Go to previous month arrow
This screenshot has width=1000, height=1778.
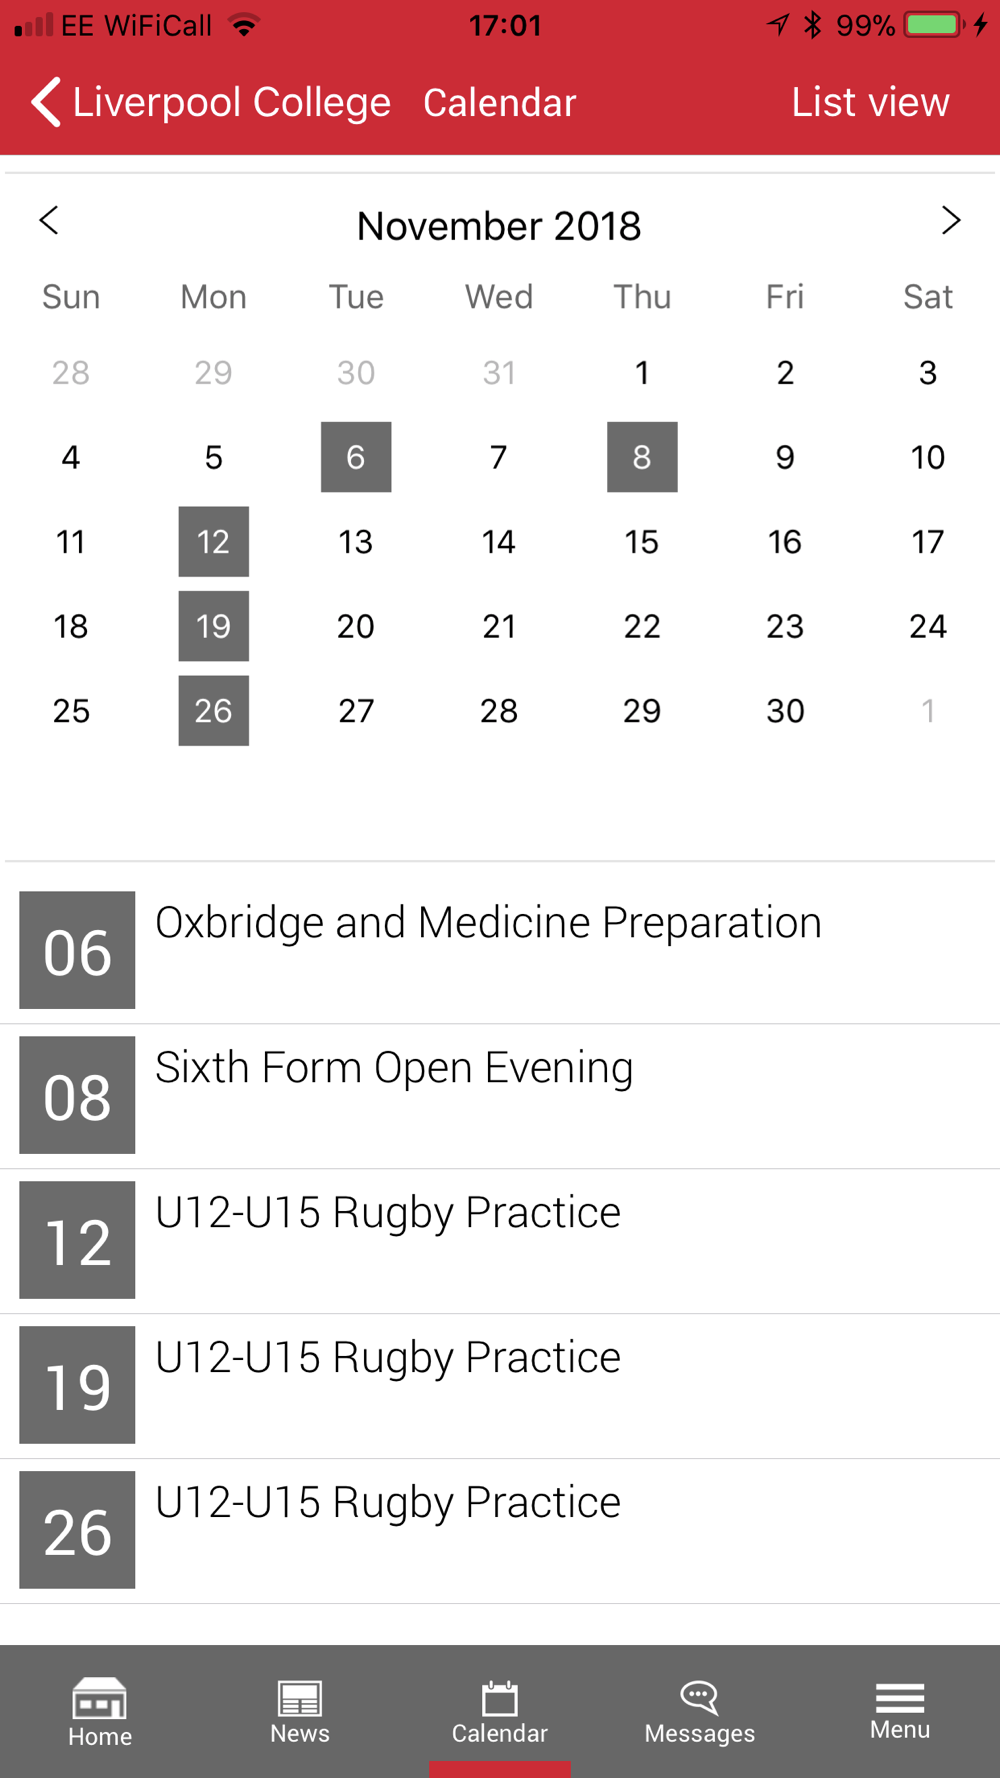(x=49, y=221)
